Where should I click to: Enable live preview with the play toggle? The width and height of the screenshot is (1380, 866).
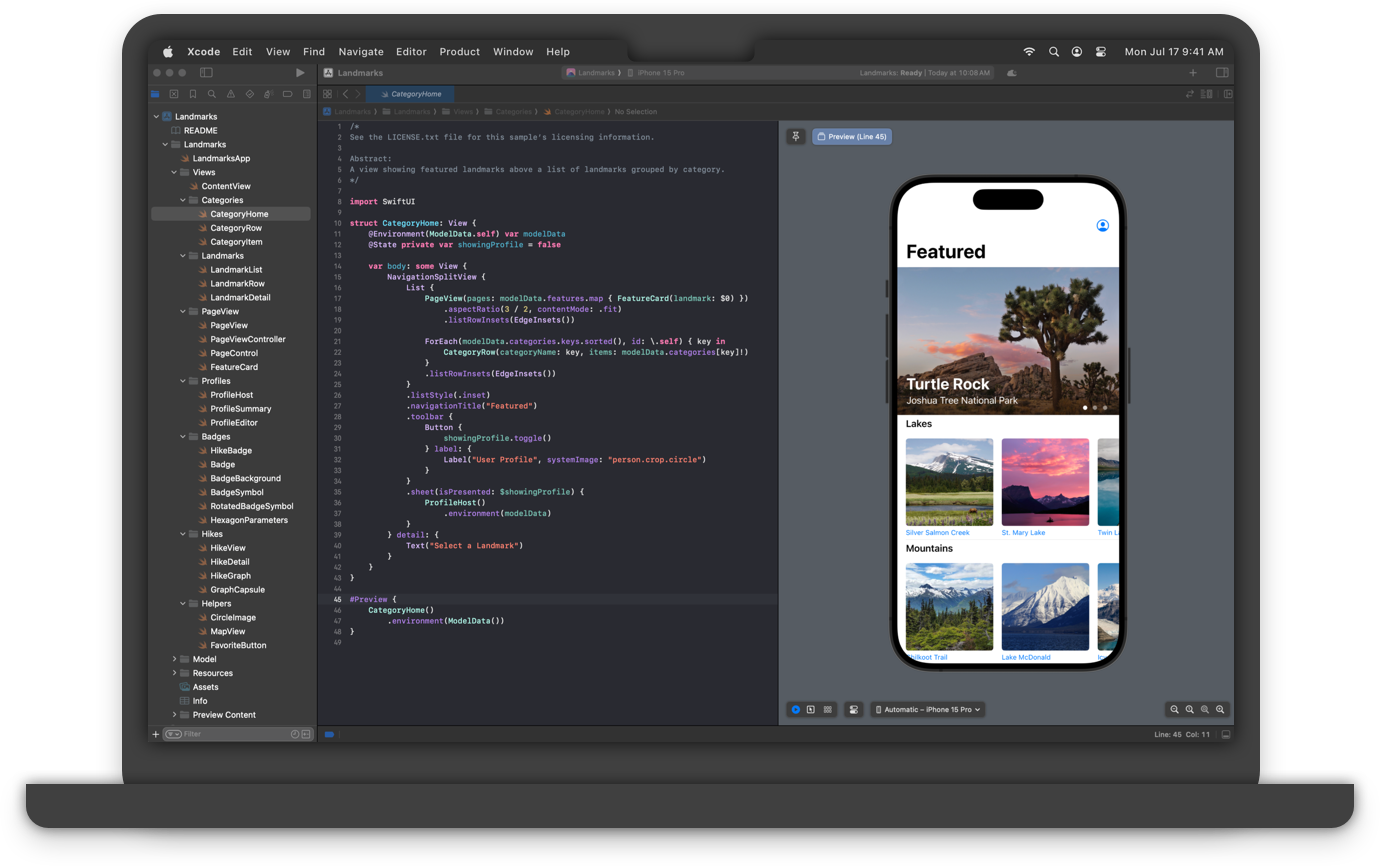coord(795,709)
